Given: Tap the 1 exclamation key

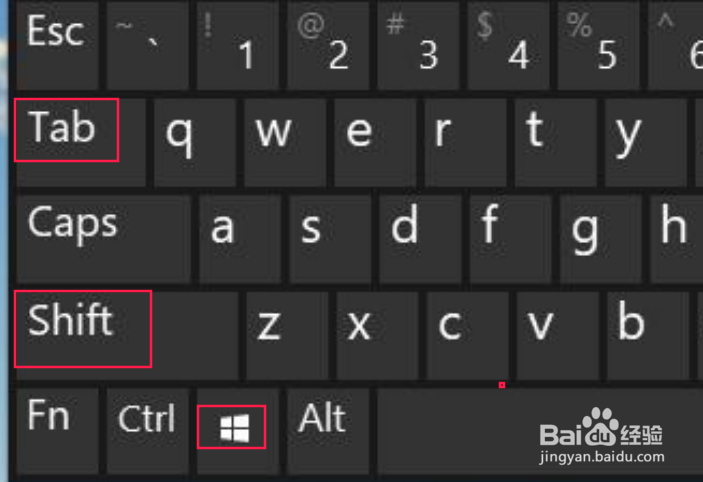Looking at the screenshot, I should [x=238, y=44].
